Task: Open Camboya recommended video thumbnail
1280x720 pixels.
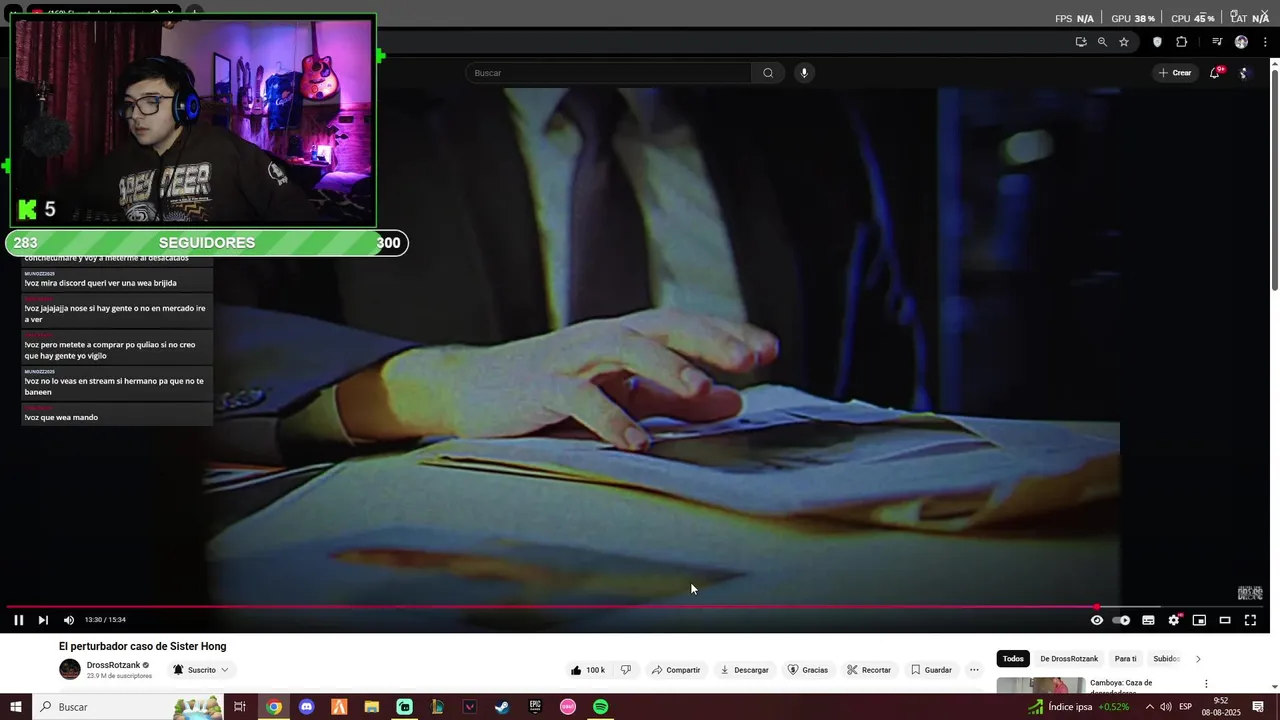Action: coord(1040,685)
